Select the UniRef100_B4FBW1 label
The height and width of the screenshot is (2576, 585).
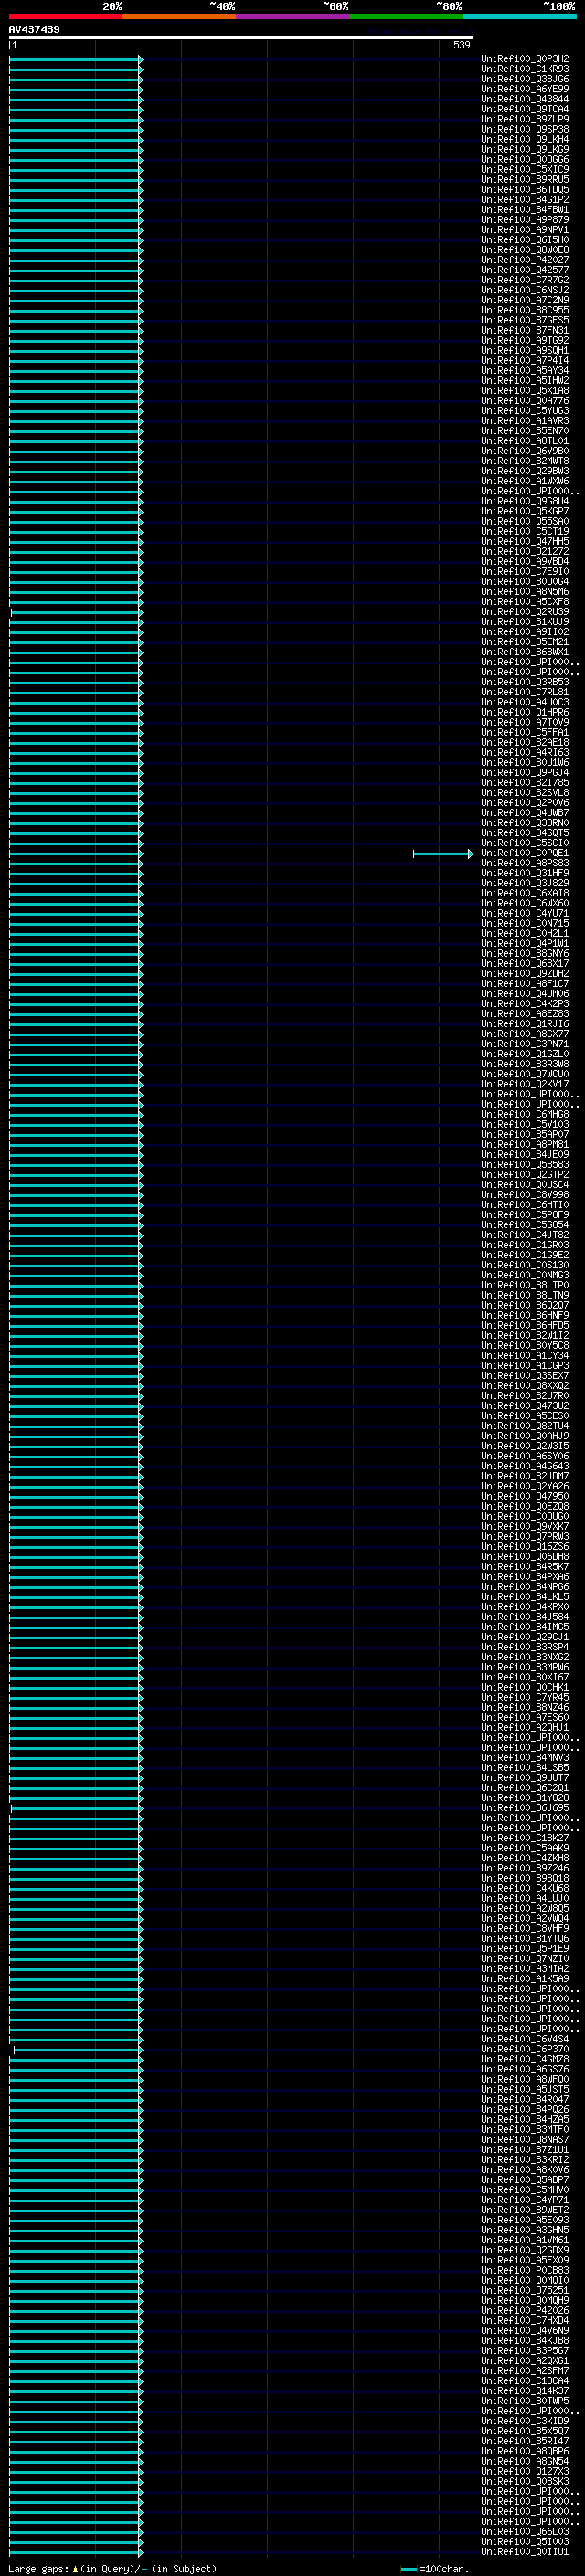[525, 210]
